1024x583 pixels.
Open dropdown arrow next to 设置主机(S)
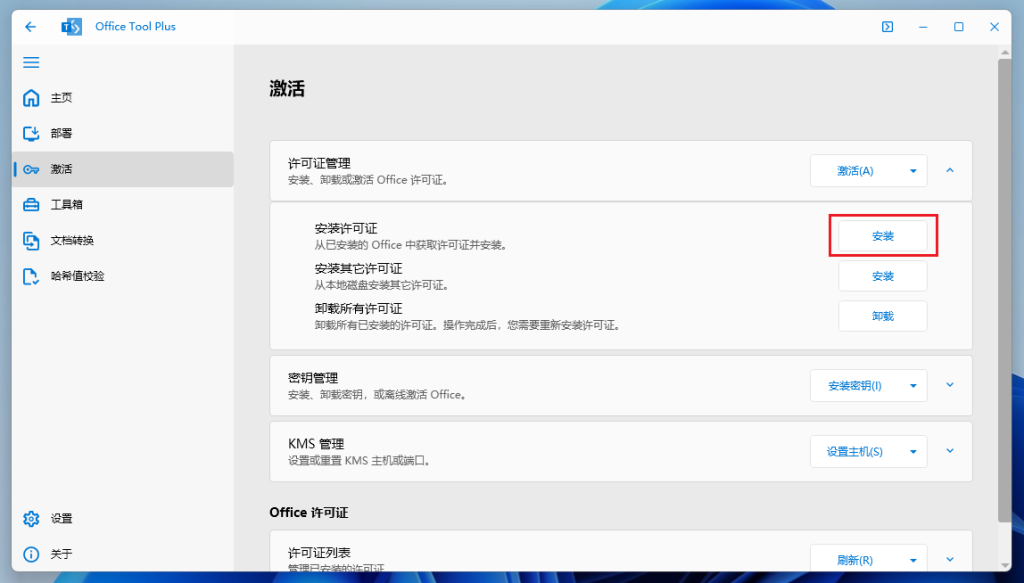[914, 452]
